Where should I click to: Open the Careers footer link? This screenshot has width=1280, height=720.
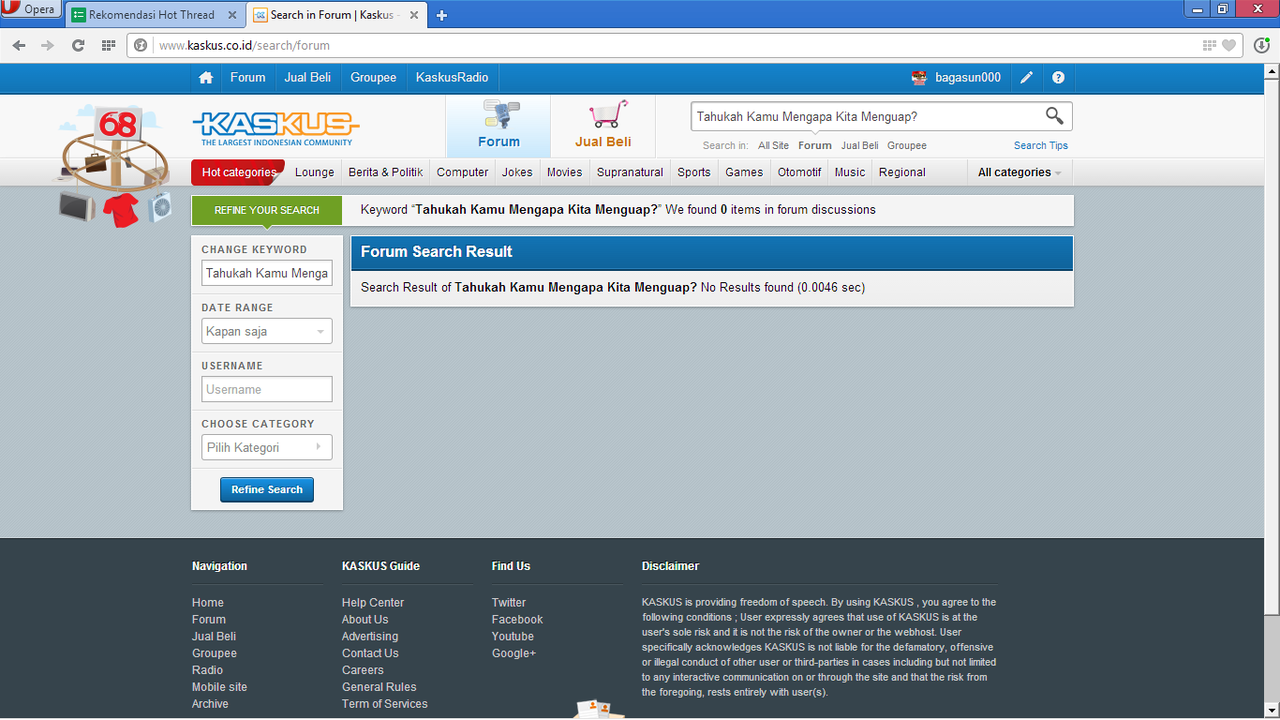tap(362, 671)
